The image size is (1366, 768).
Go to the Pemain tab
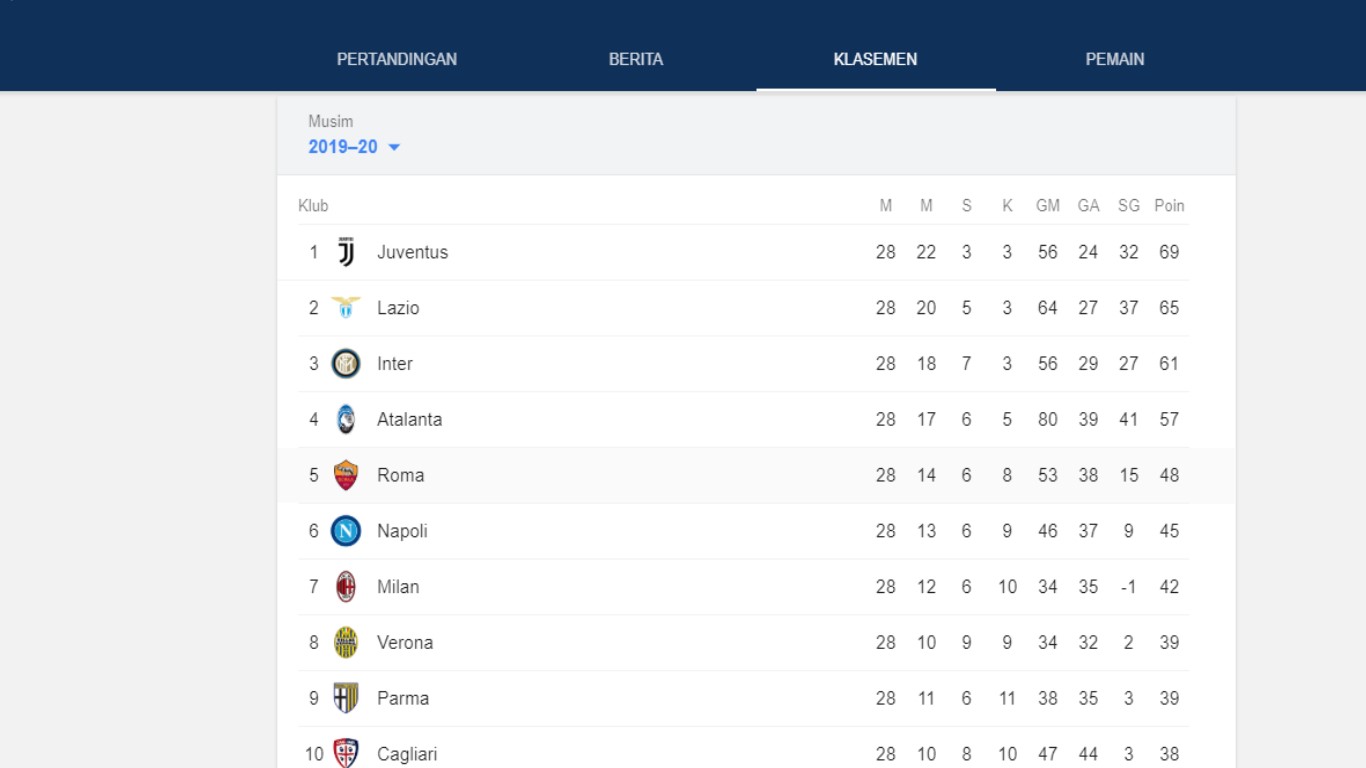(1115, 59)
